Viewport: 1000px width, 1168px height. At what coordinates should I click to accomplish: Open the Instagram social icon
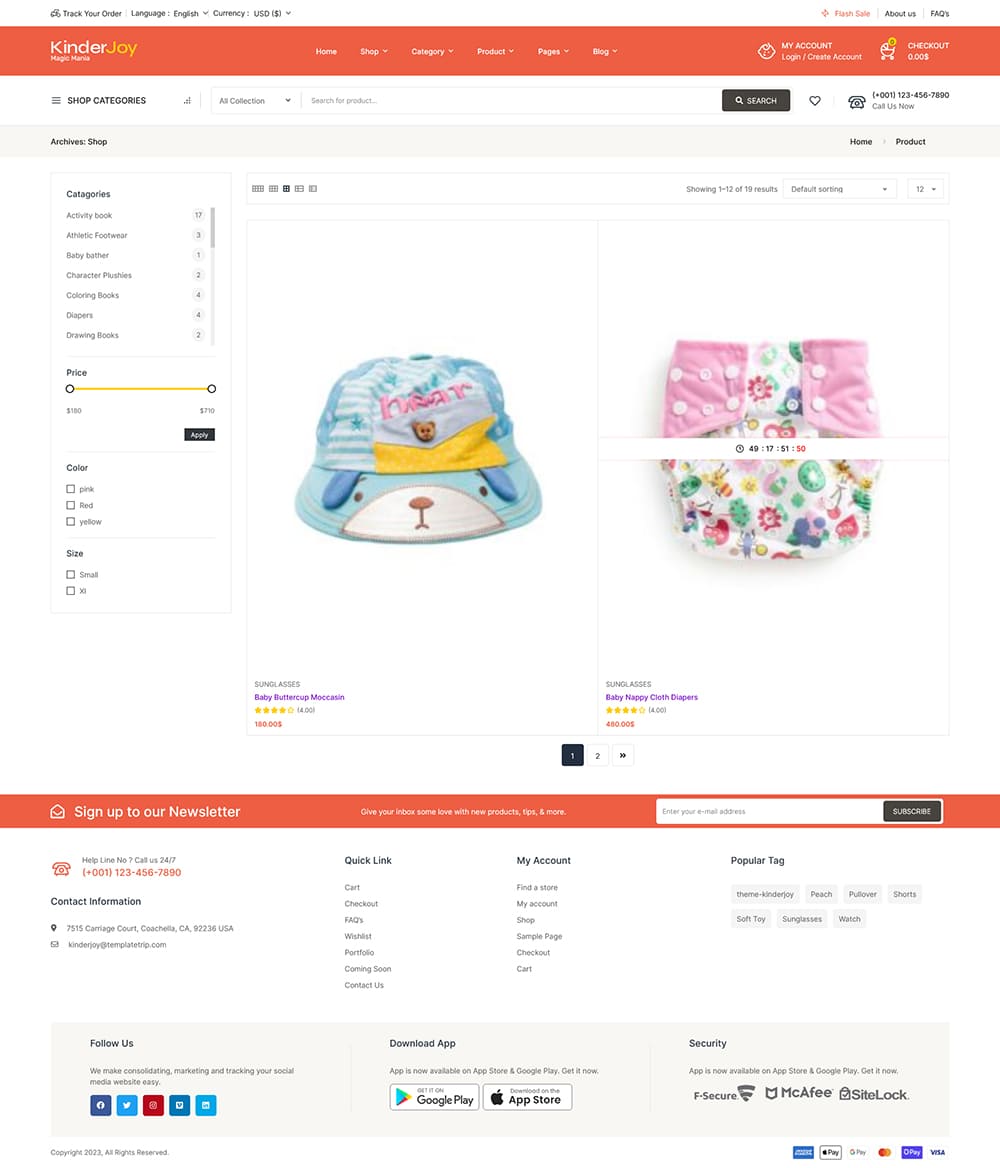(x=154, y=1105)
